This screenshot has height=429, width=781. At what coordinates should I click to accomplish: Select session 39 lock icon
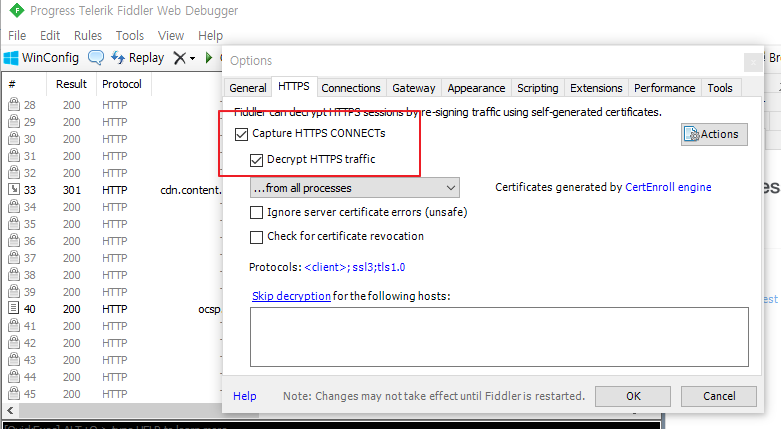[x=14, y=291]
